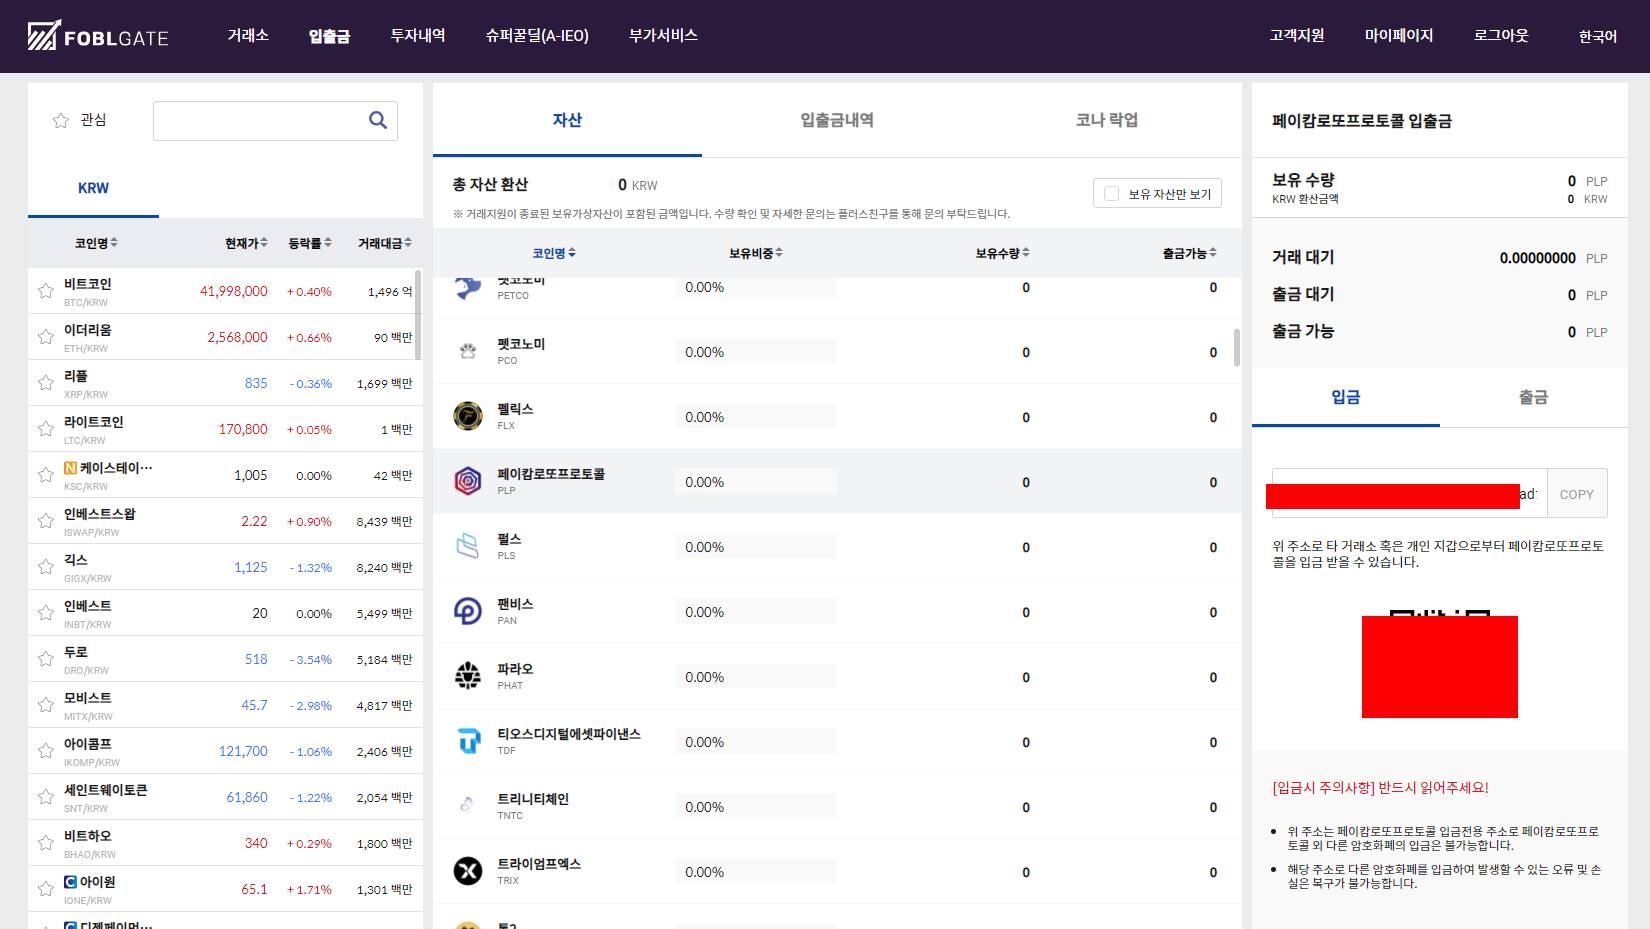This screenshot has height=929, width=1650.
Task: Star 아이콤프 IKOMP/KRW as favorite
Action: tap(45, 751)
